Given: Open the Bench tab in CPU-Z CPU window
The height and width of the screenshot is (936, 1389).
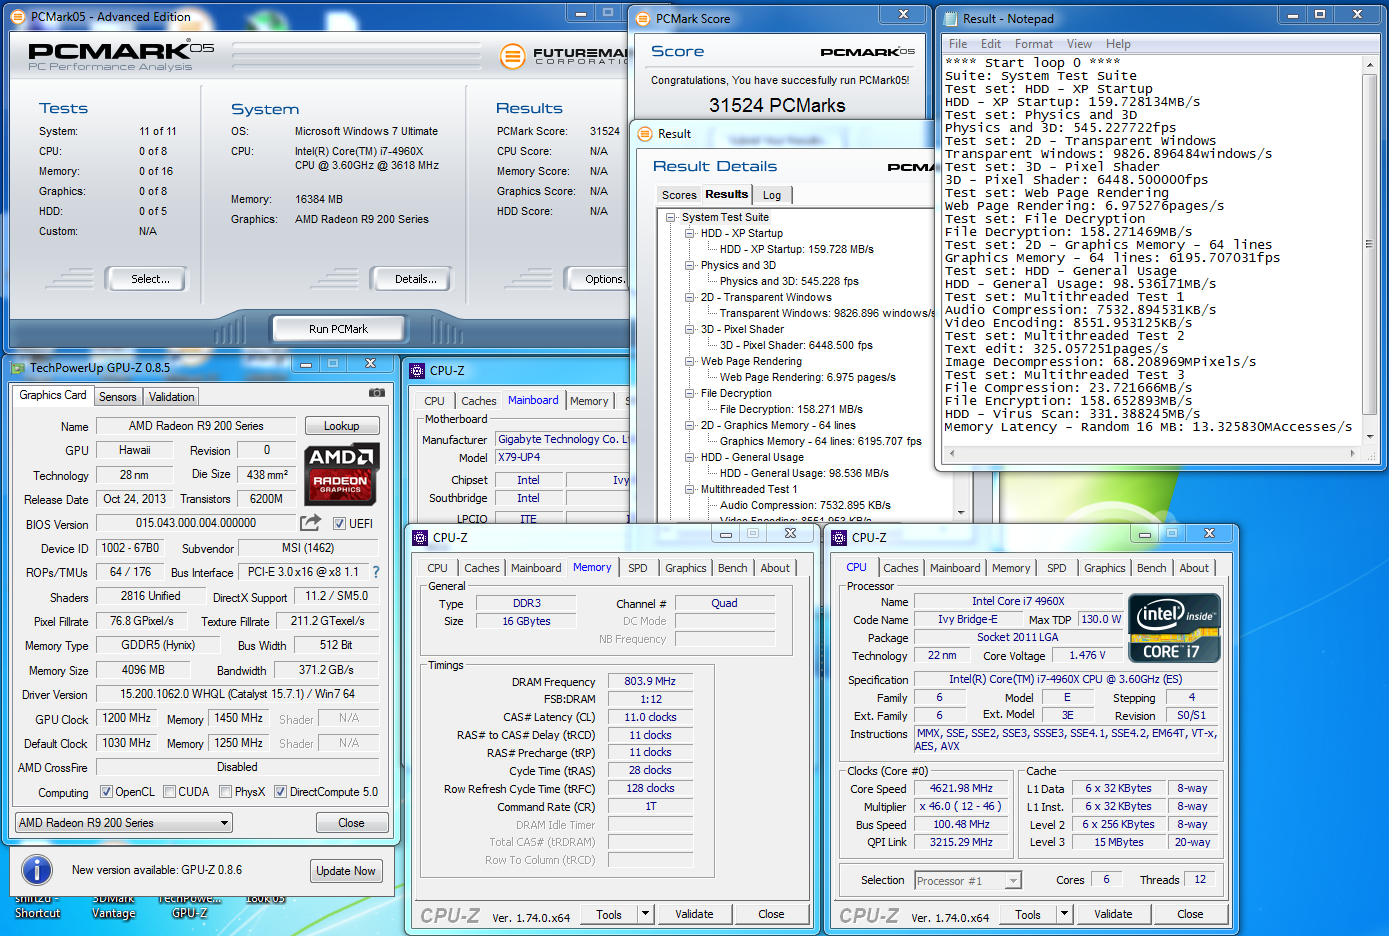Looking at the screenshot, I should [x=1151, y=568].
